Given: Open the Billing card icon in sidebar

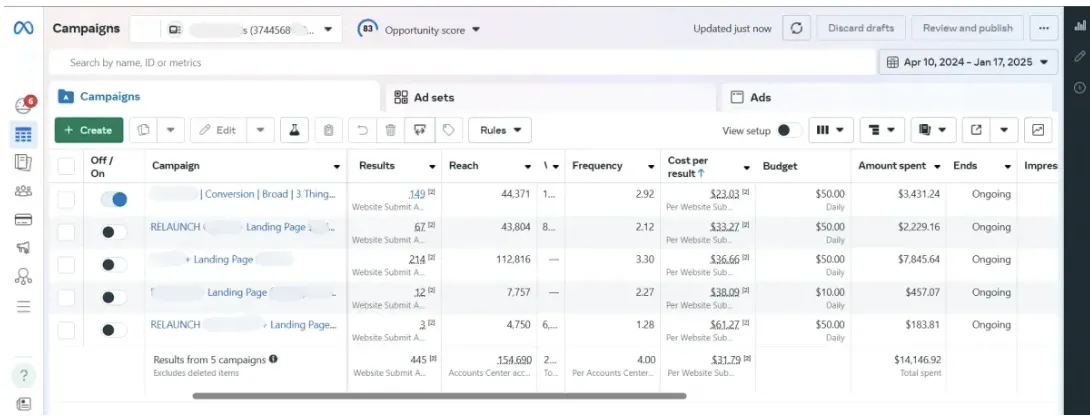Looking at the screenshot, I should (24, 220).
